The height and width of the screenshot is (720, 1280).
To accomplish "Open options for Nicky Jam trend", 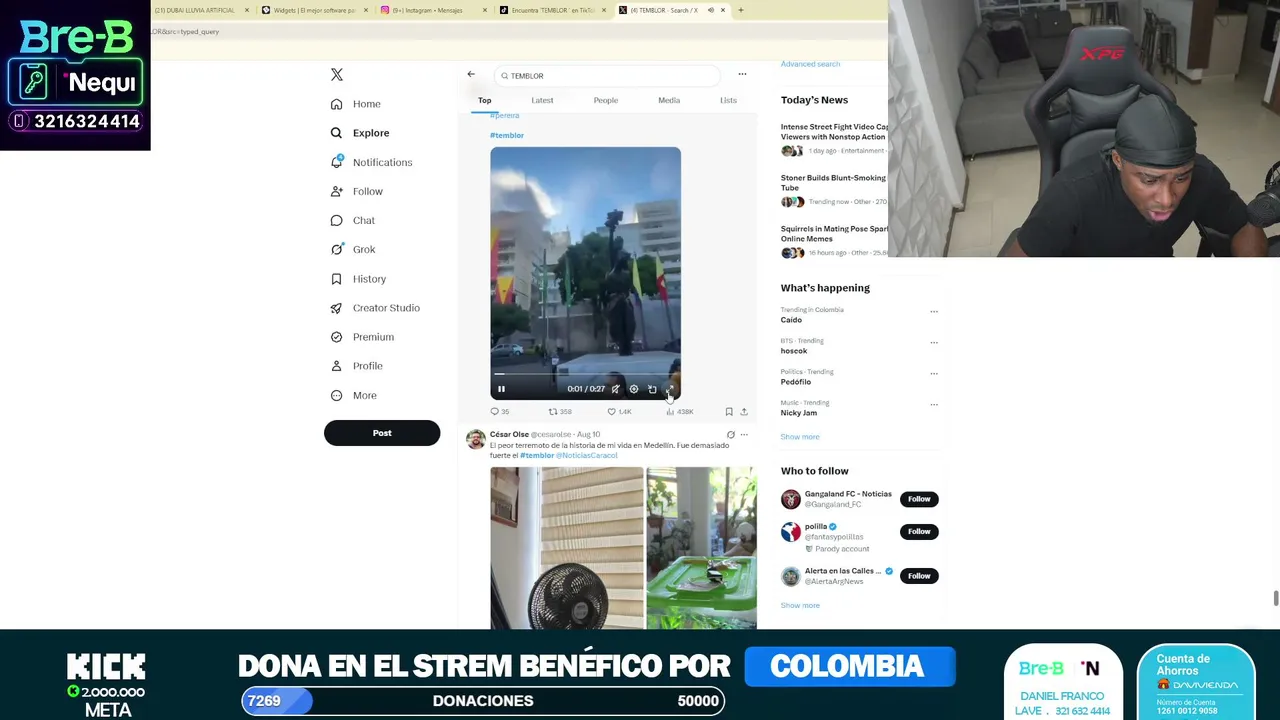I will 934,404.
